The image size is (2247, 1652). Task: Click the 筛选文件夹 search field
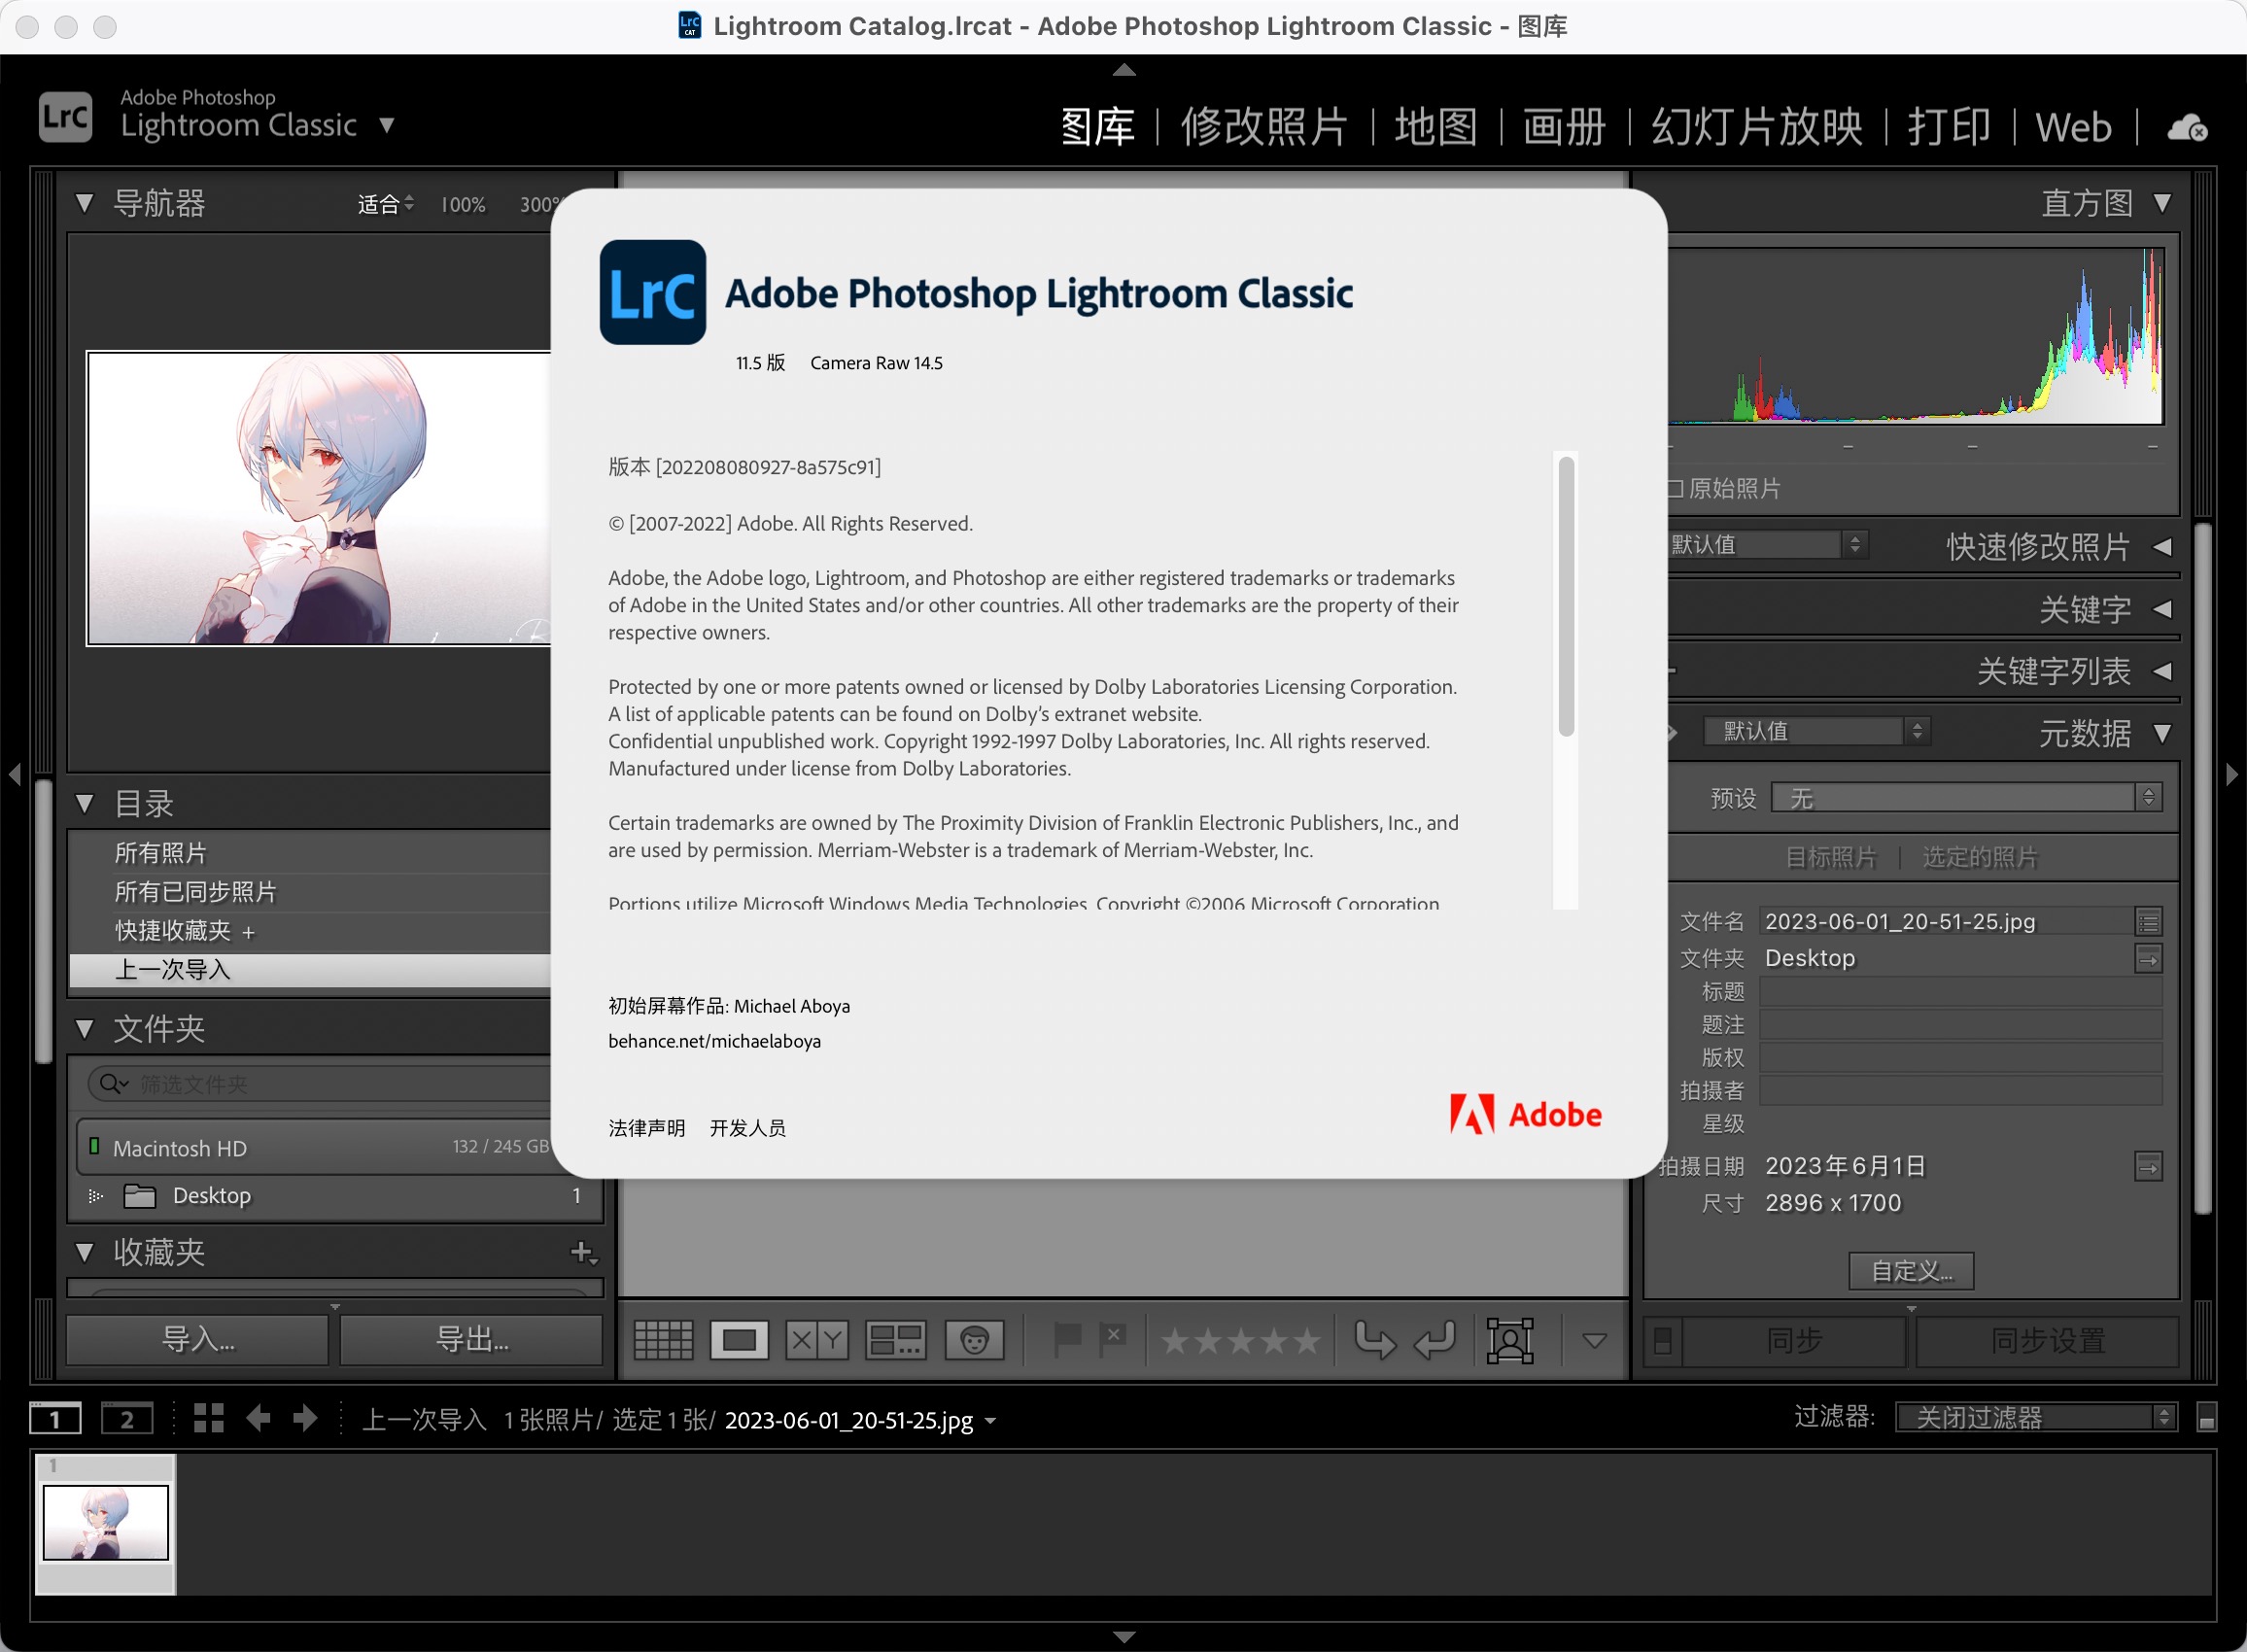pos(320,1084)
